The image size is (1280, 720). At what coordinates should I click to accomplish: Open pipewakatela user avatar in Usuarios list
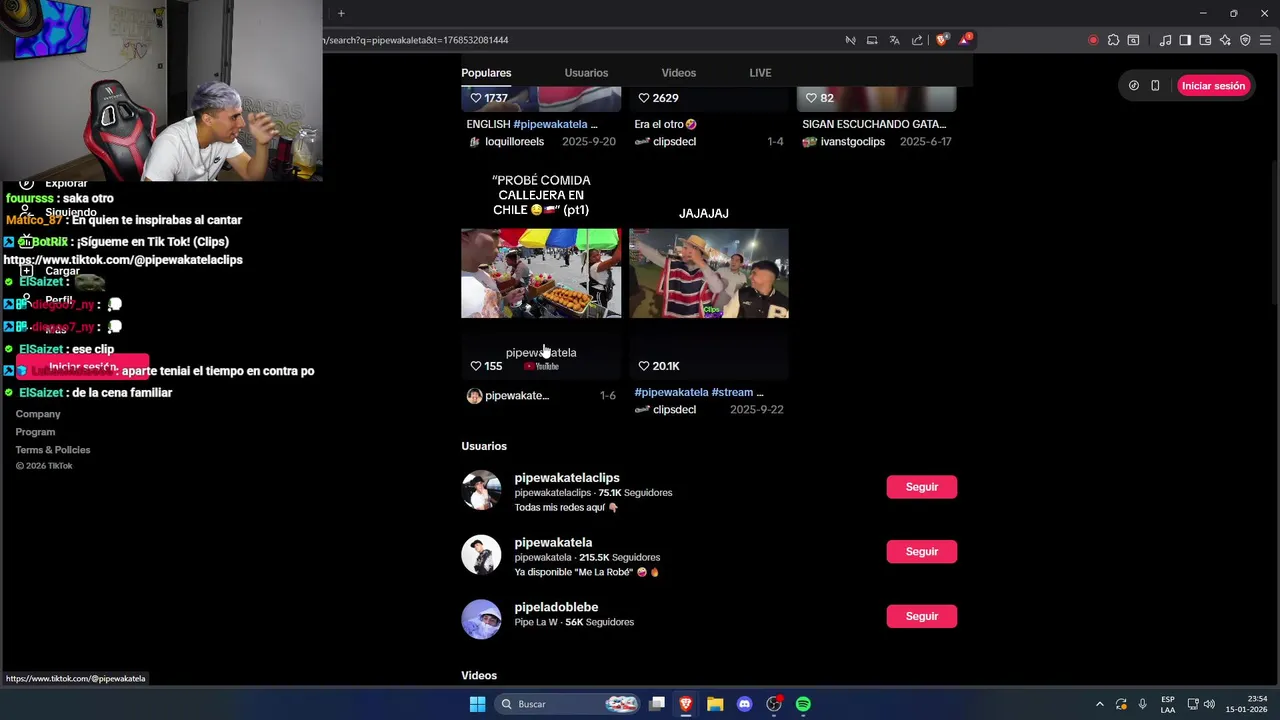[x=481, y=555]
